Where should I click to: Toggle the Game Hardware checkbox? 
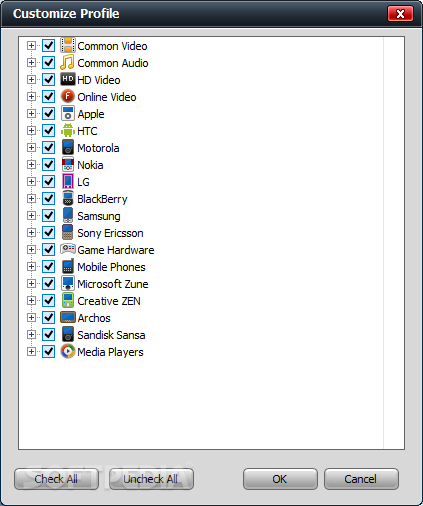49,249
